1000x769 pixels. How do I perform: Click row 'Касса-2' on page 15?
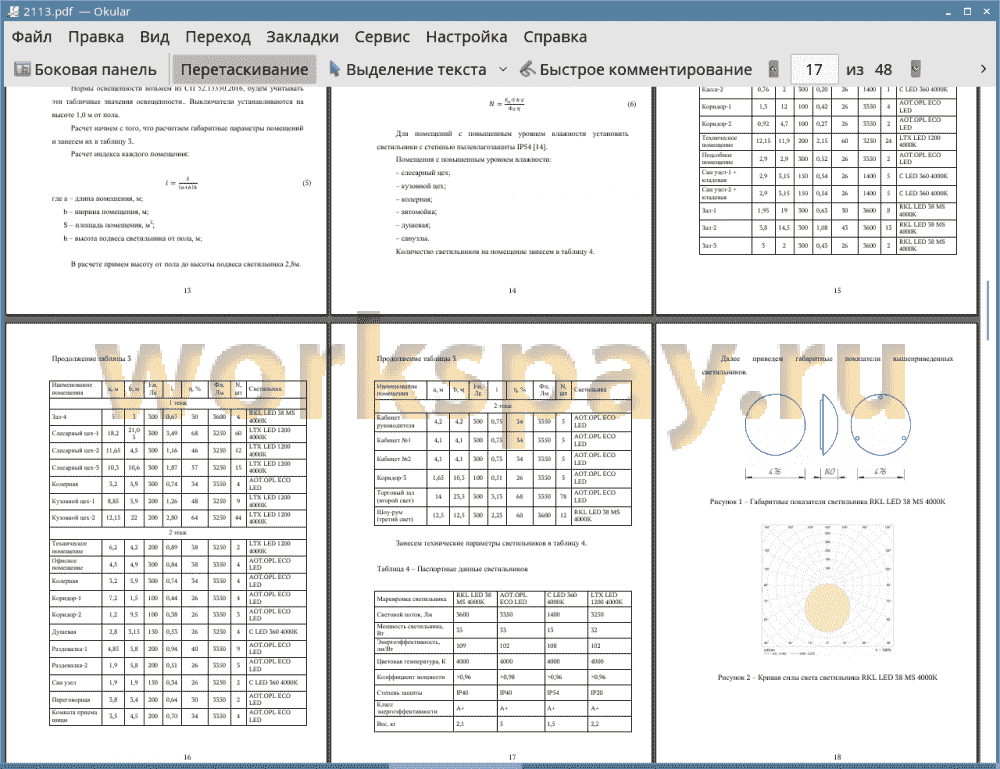(828, 90)
